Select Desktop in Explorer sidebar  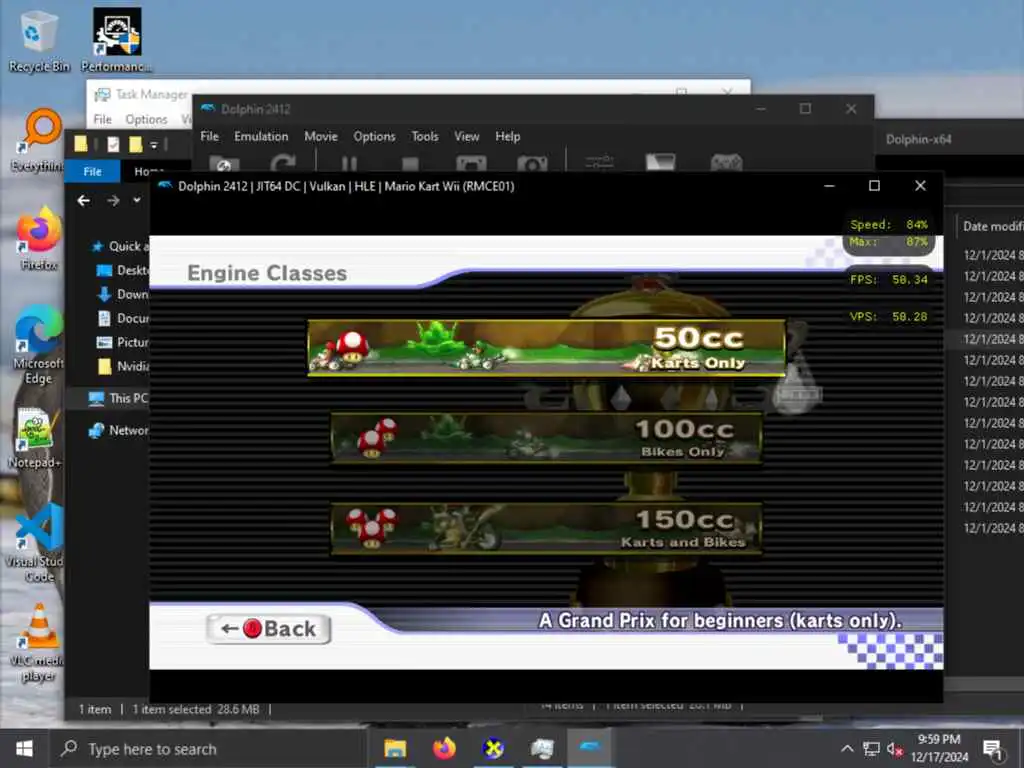(x=122, y=270)
